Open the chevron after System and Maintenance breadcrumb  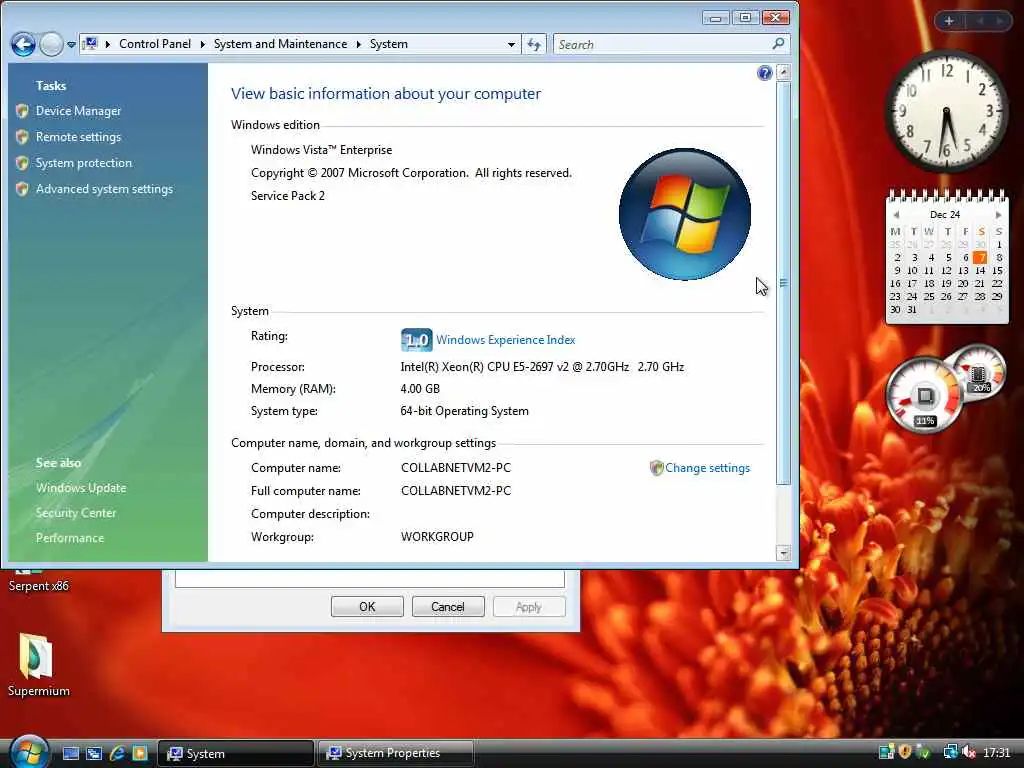pyautogui.click(x=359, y=44)
